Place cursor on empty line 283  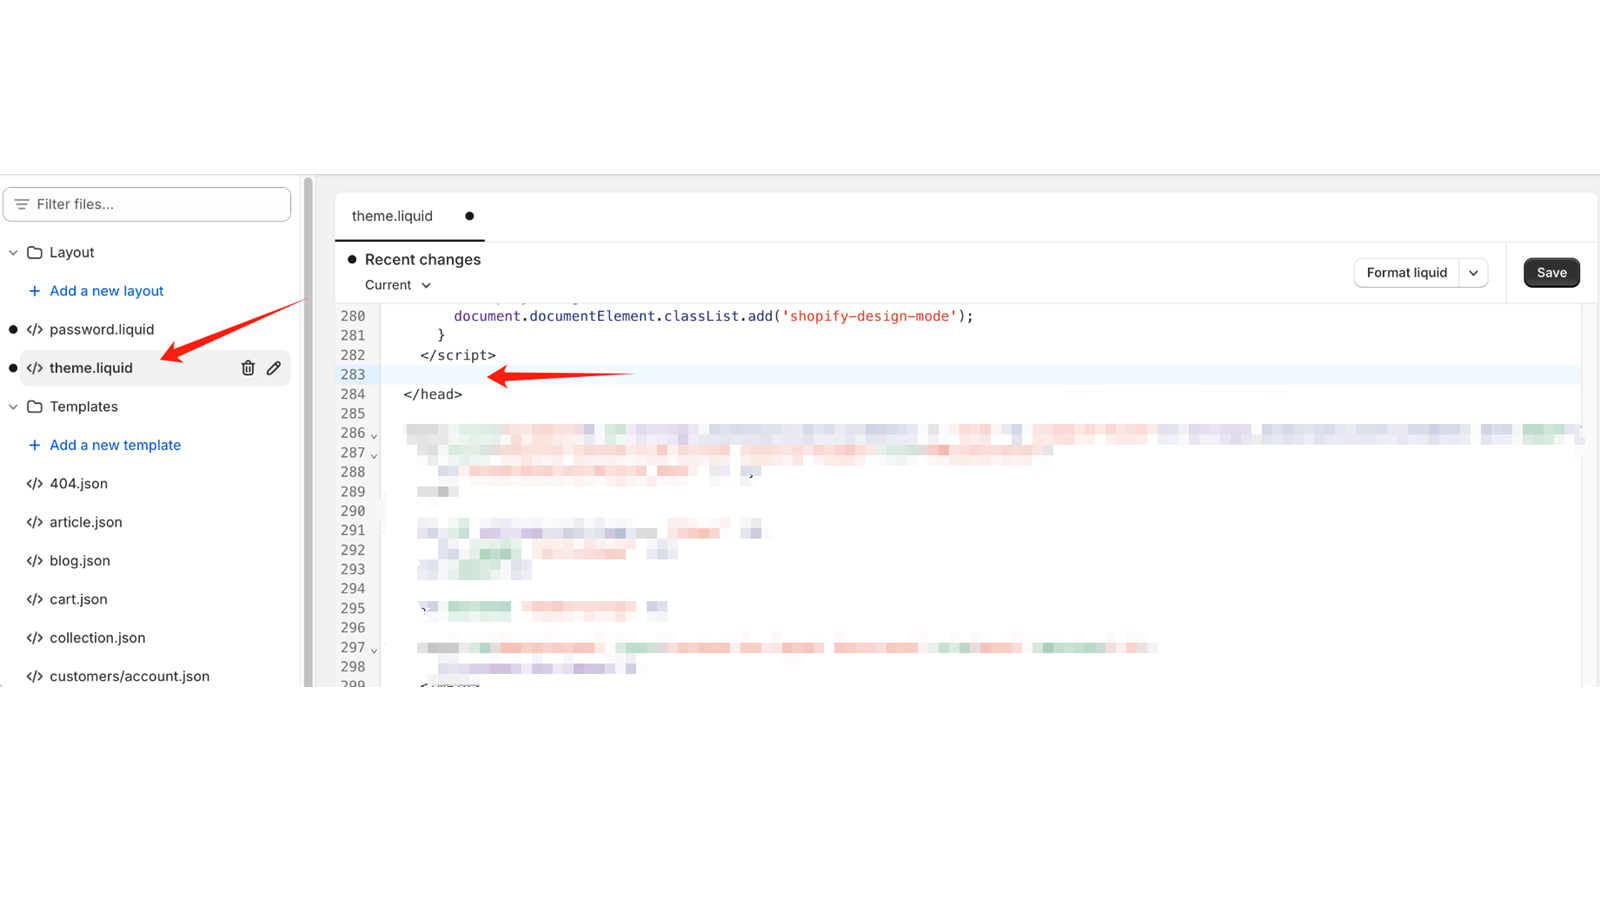pos(980,375)
